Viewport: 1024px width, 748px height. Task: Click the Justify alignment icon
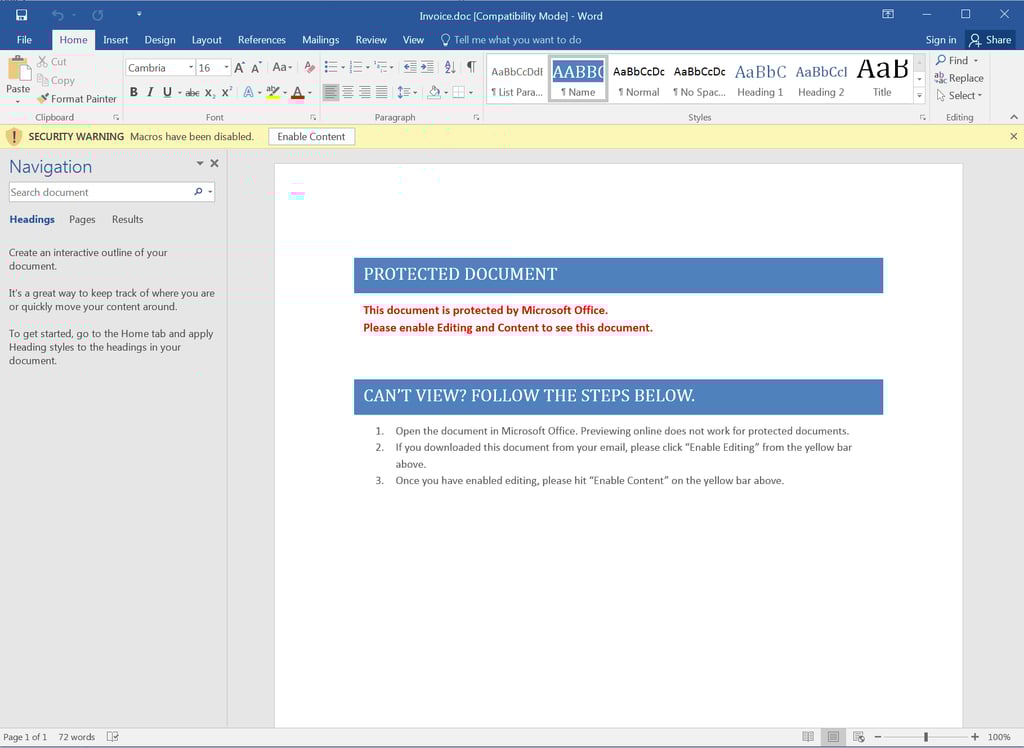[x=381, y=92]
